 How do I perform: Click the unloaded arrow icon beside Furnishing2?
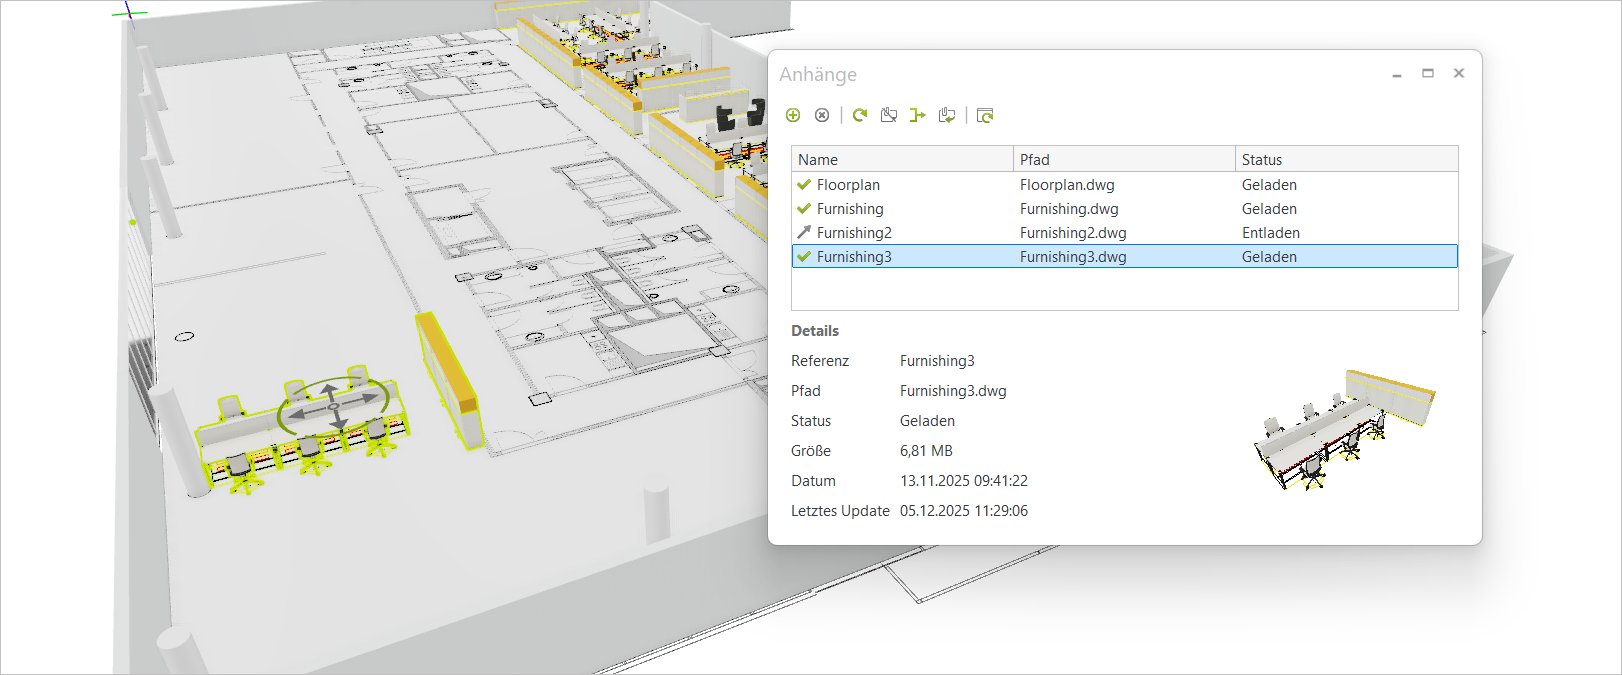pyautogui.click(x=804, y=232)
